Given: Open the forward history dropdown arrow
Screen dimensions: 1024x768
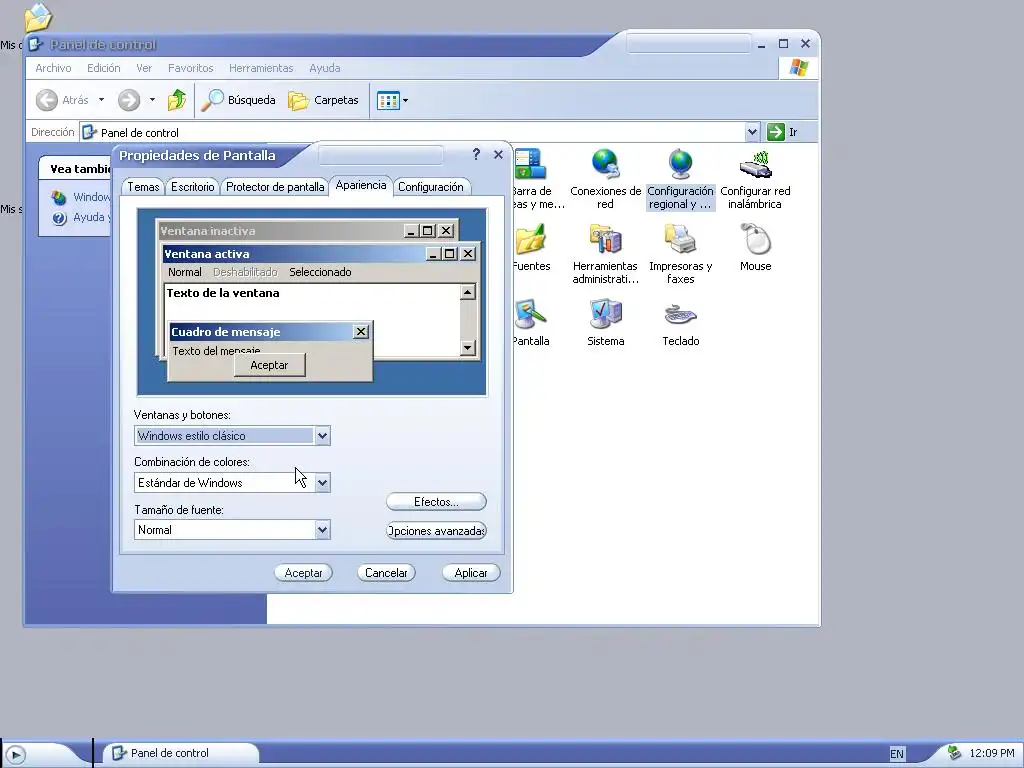Looking at the screenshot, I should pyautogui.click(x=152, y=100).
